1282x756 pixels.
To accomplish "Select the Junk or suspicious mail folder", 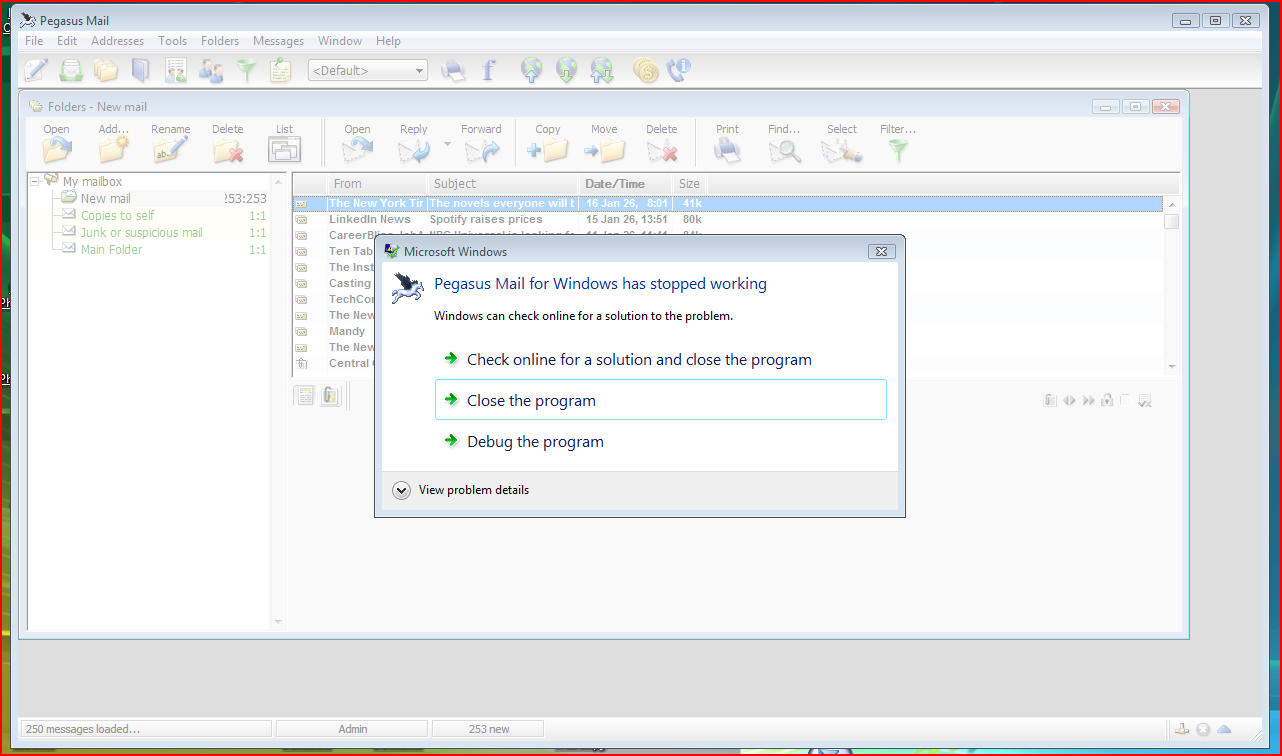I will click(x=141, y=233).
